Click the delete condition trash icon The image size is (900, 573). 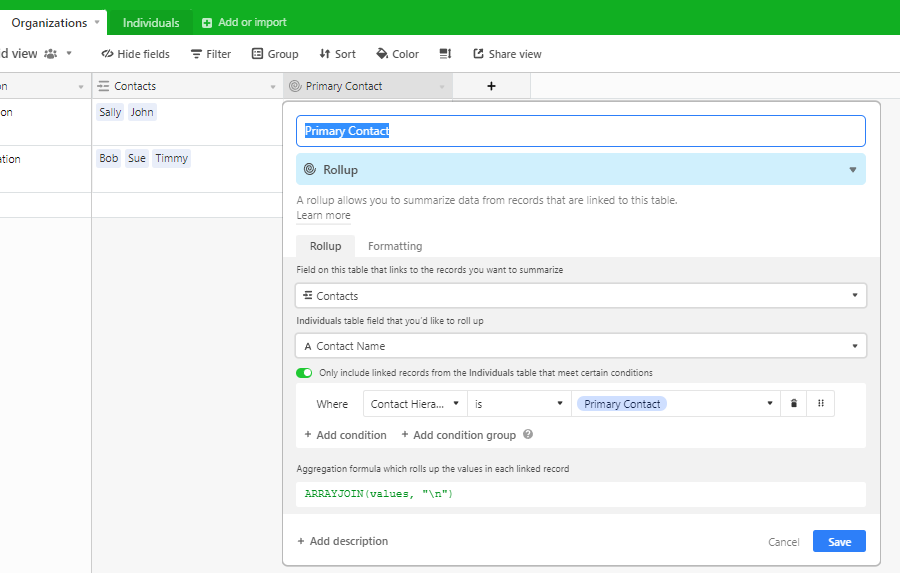[794, 404]
